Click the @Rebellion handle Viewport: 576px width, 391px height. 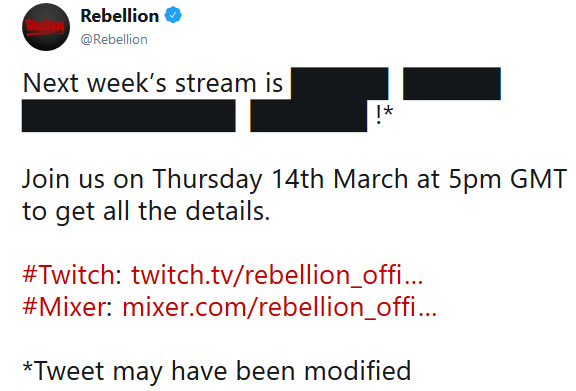coord(114,39)
